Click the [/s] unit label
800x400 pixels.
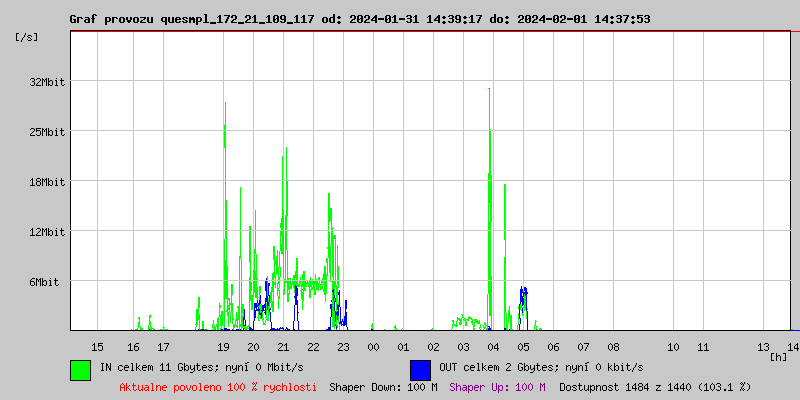click(x=28, y=37)
